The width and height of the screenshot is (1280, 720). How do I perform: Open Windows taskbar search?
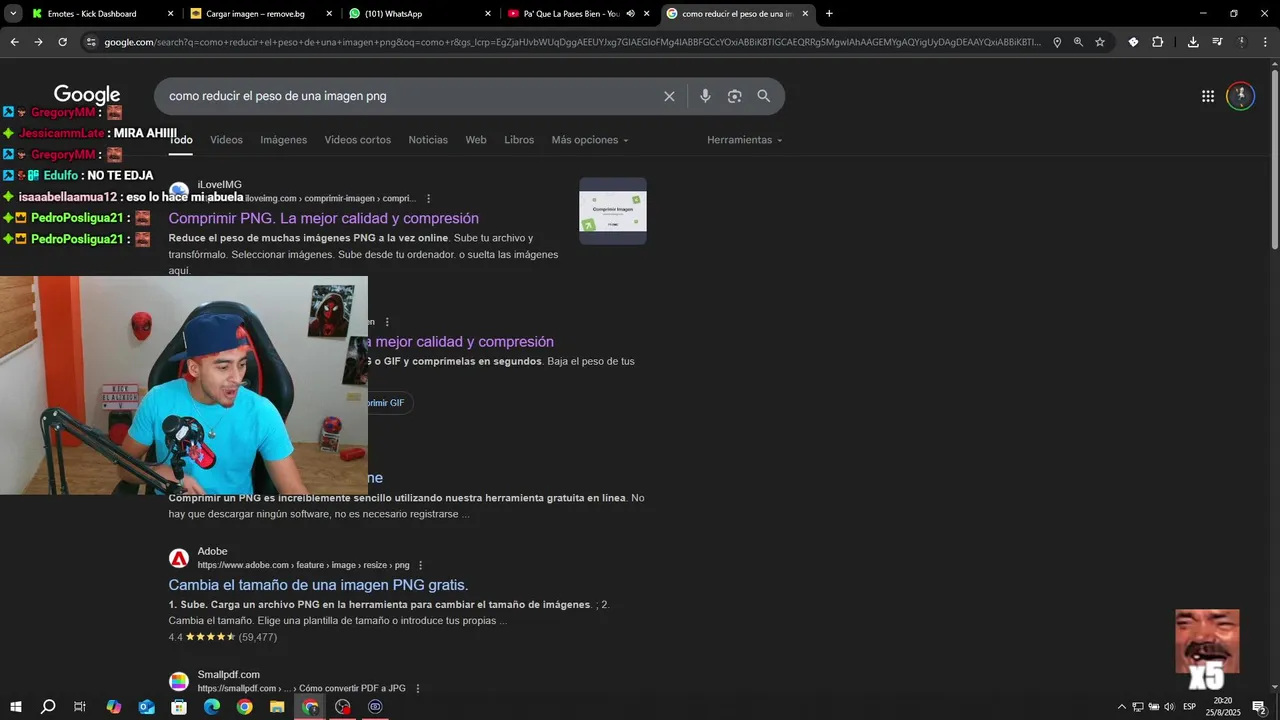tap(48, 707)
